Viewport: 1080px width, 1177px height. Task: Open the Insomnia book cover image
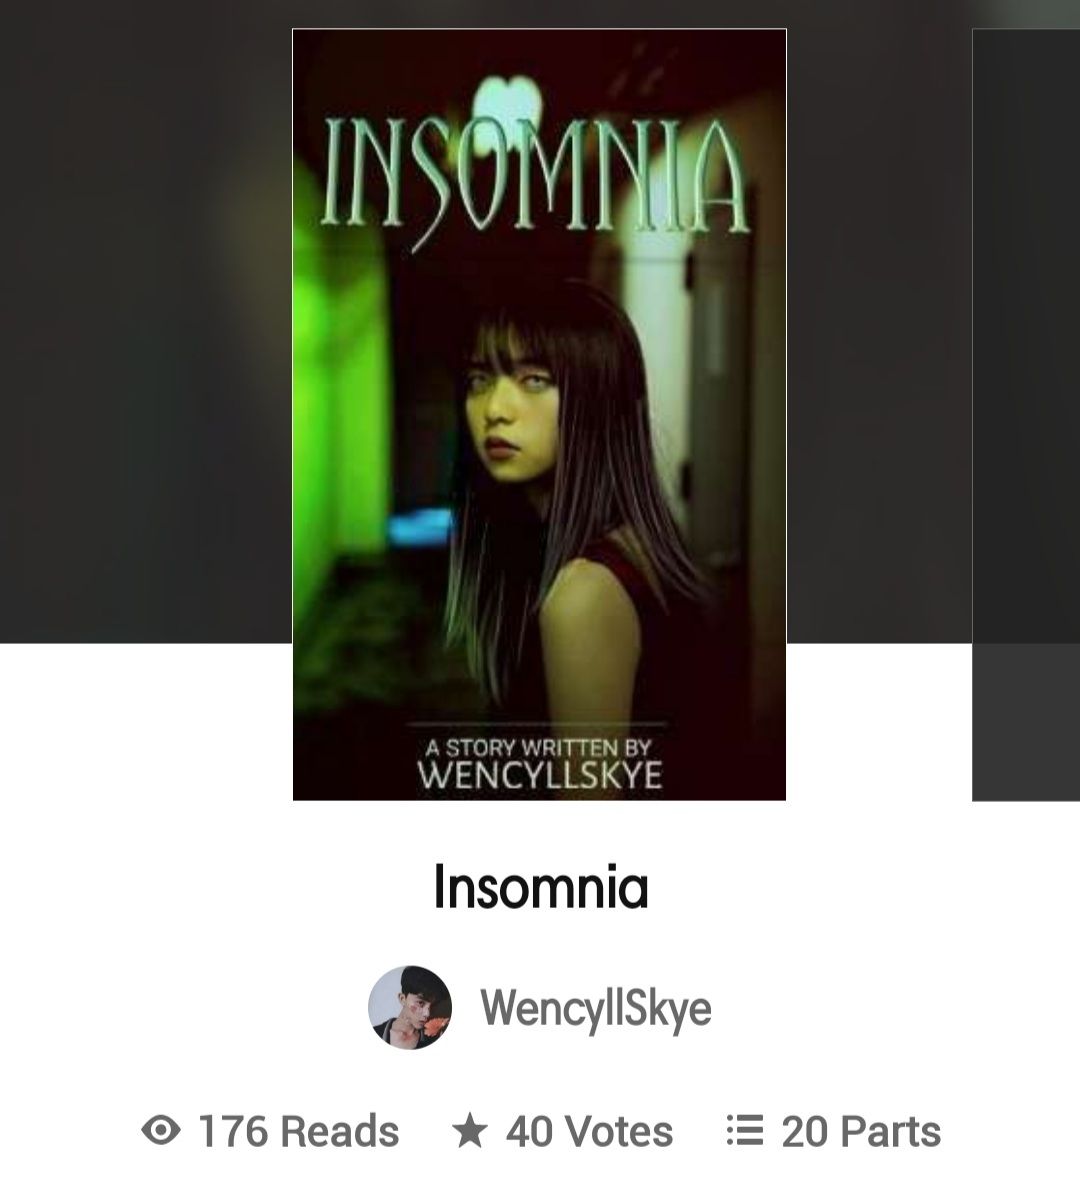539,414
